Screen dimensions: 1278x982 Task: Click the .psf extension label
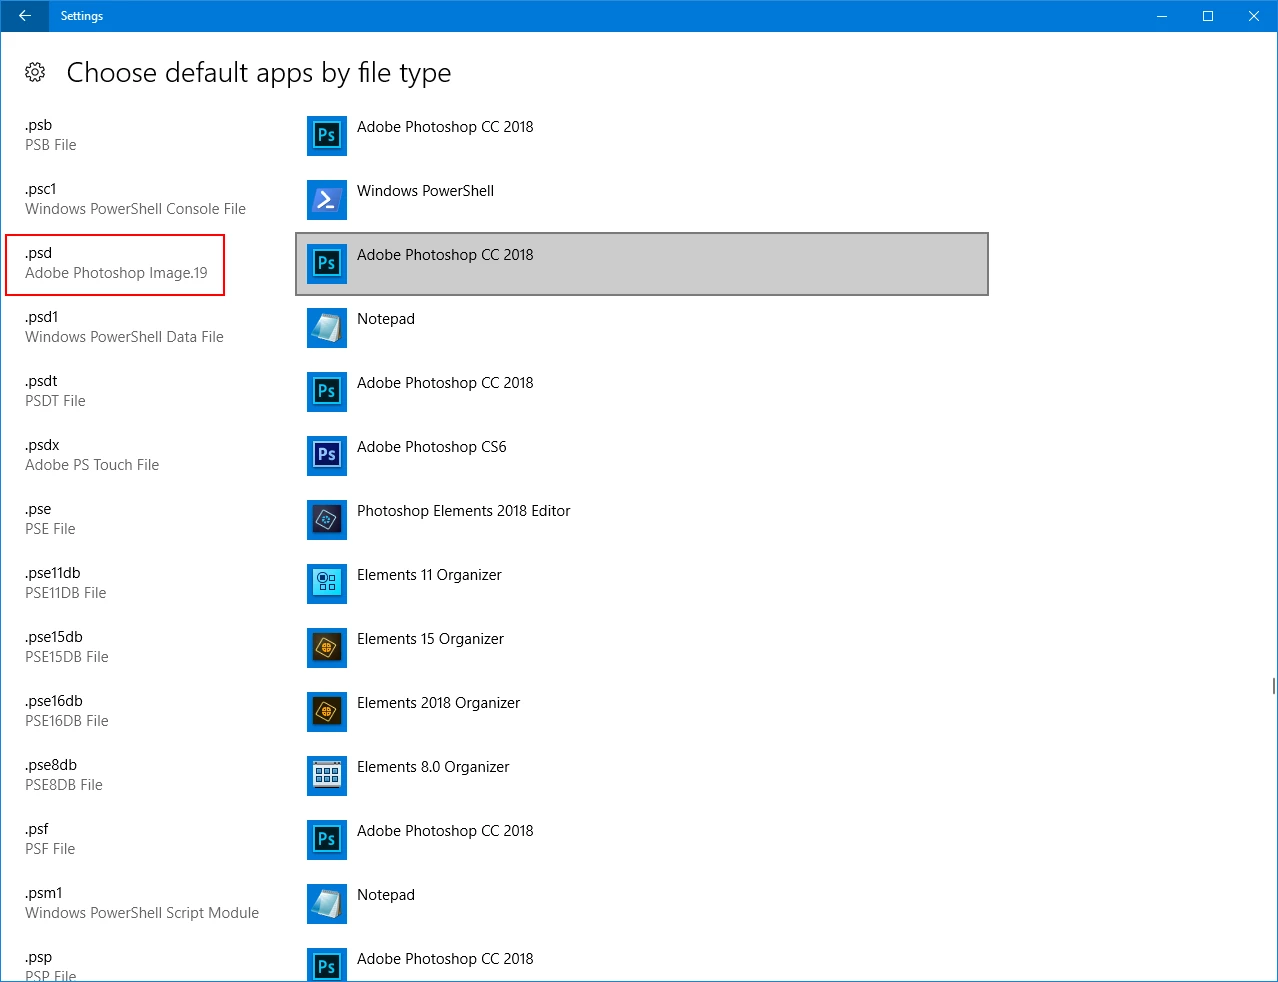pos(37,829)
